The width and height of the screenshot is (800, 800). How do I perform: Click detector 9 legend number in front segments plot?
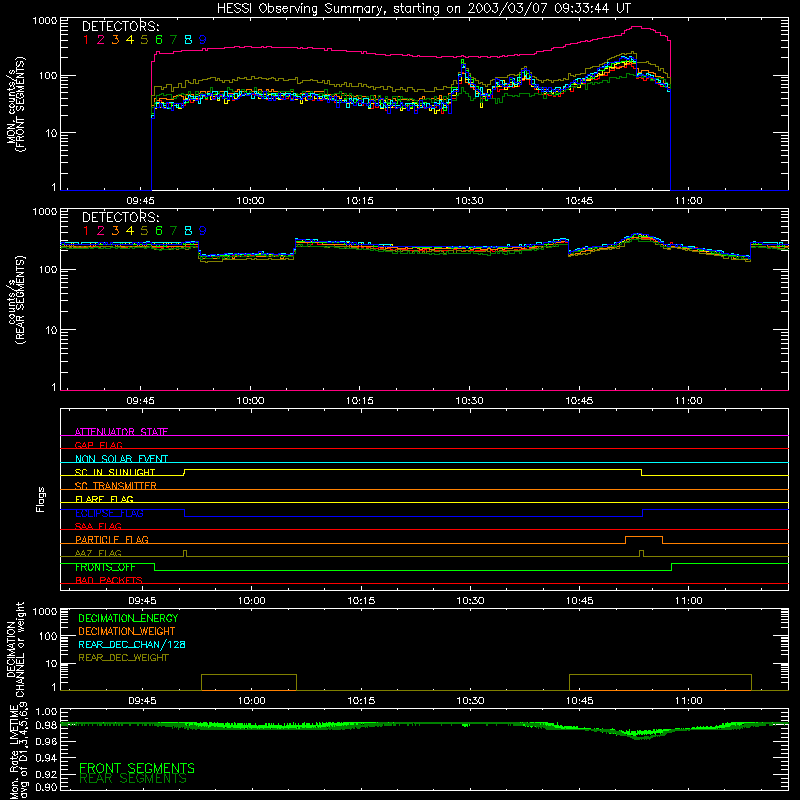coord(203,40)
